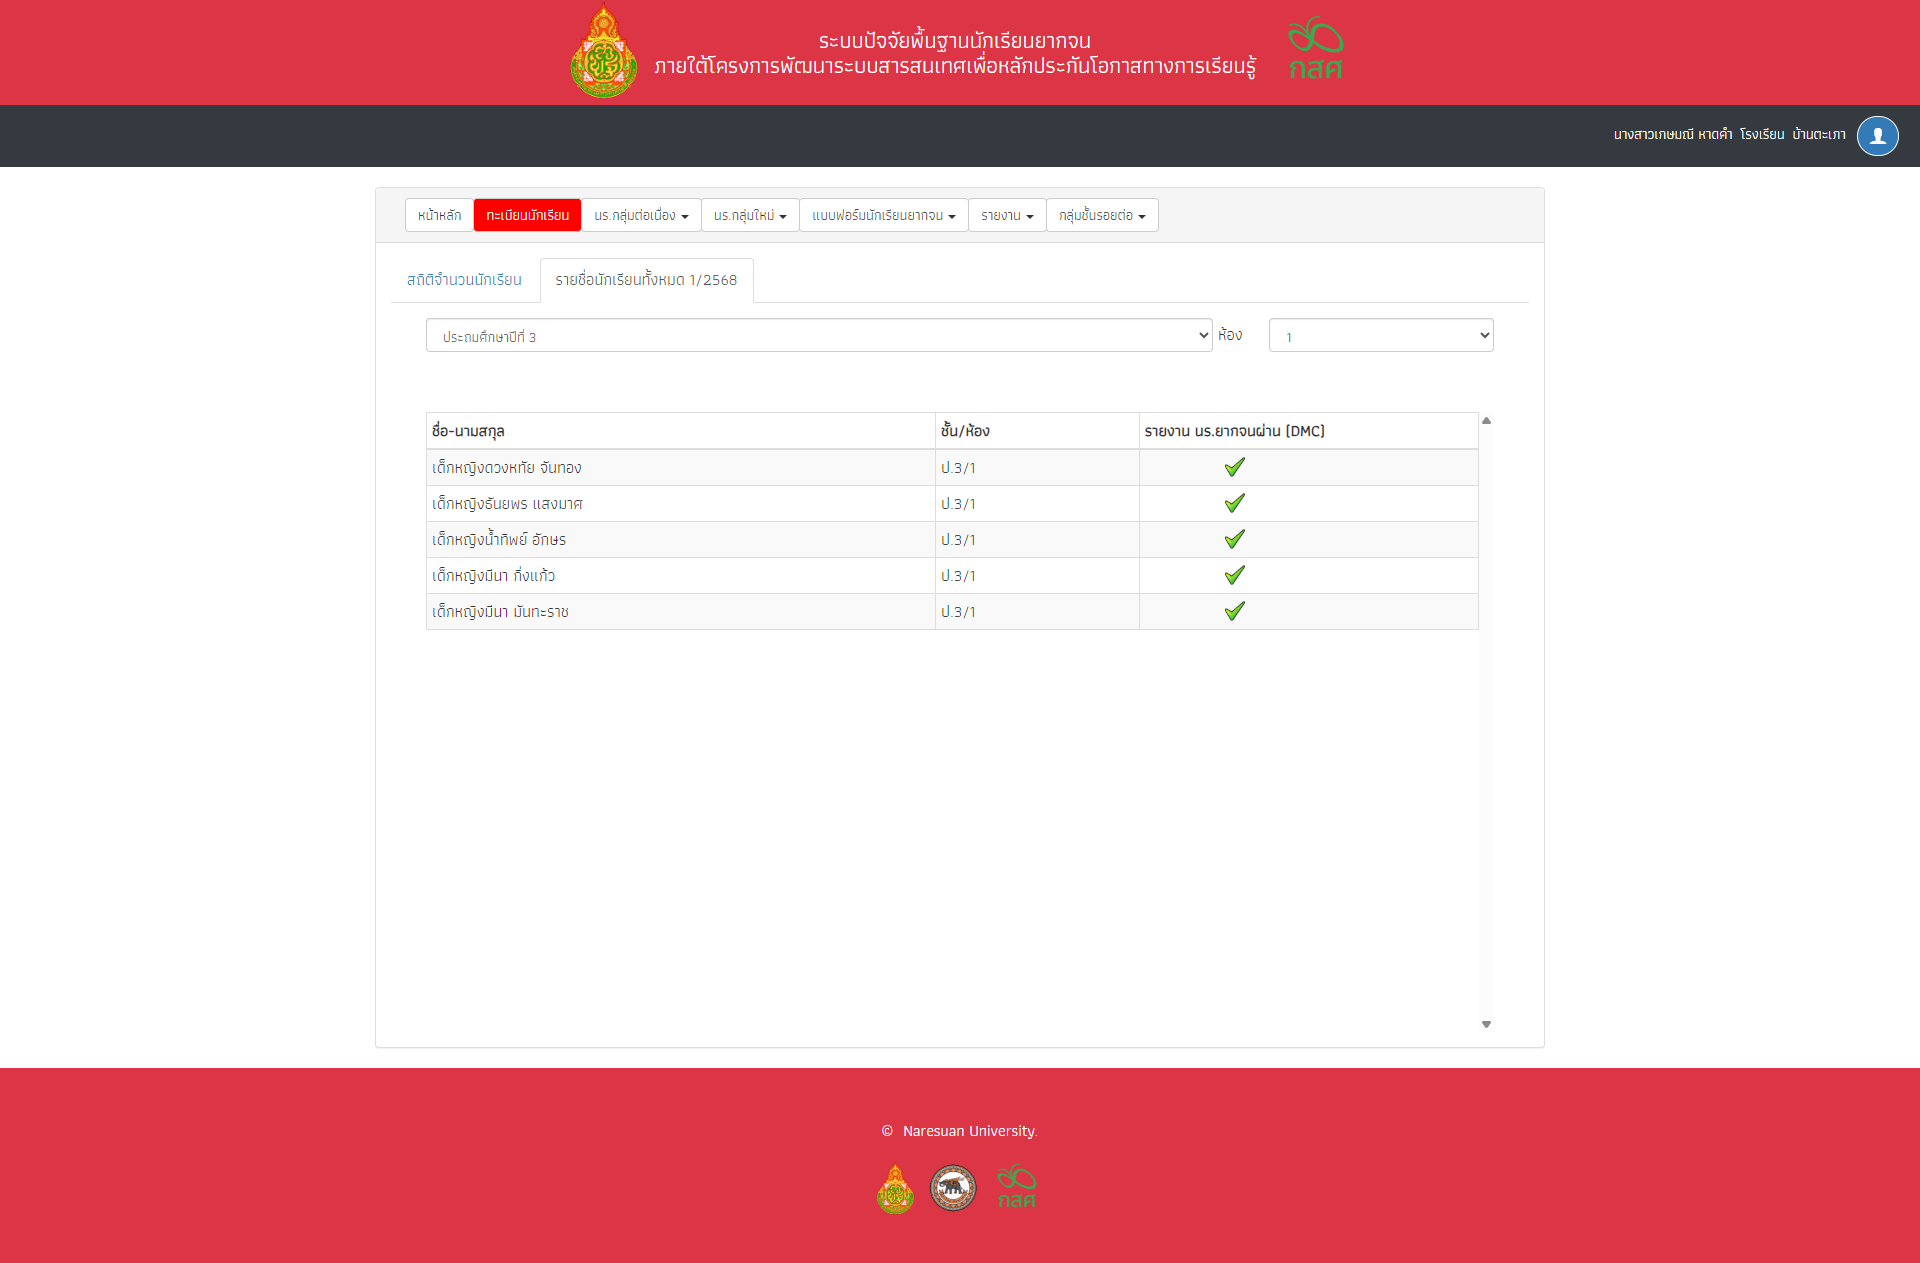This screenshot has height=1263, width=1920.
Task: Open the ห้อง room number dropdown
Action: point(1380,336)
